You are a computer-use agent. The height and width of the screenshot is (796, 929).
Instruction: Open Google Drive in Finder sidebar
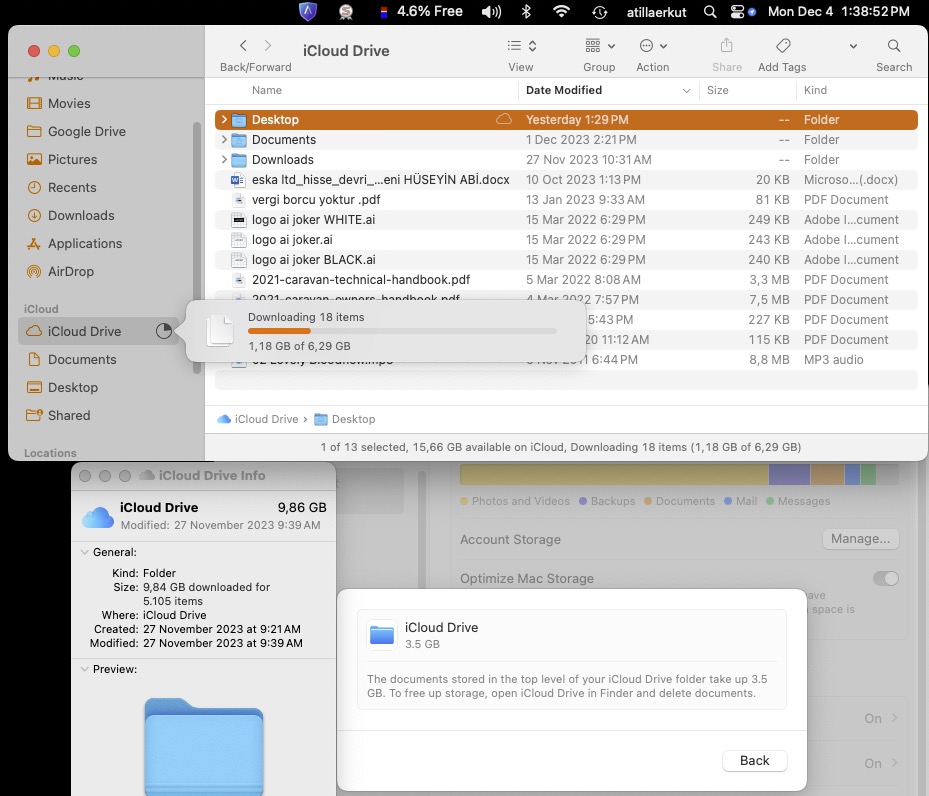pyautogui.click(x=76, y=131)
